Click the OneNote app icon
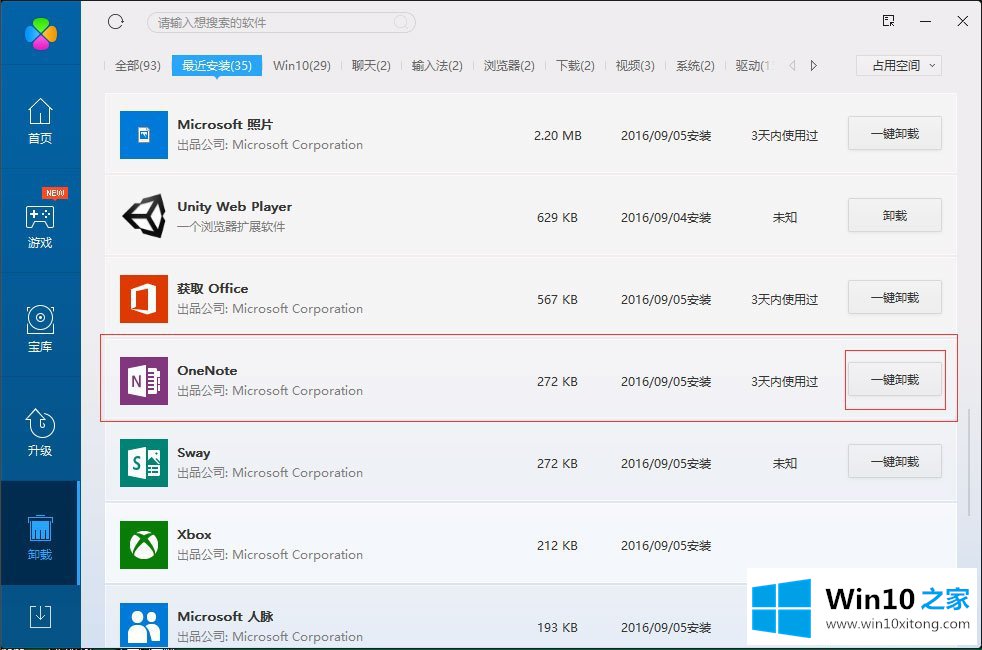This screenshot has width=982, height=650. click(144, 381)
